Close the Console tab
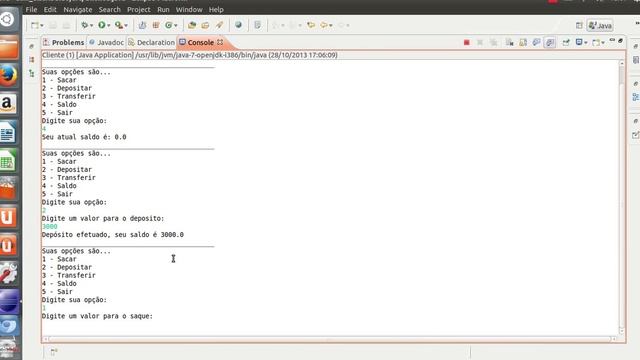Viewport: 640px width, 360px height. click(220, 42)
